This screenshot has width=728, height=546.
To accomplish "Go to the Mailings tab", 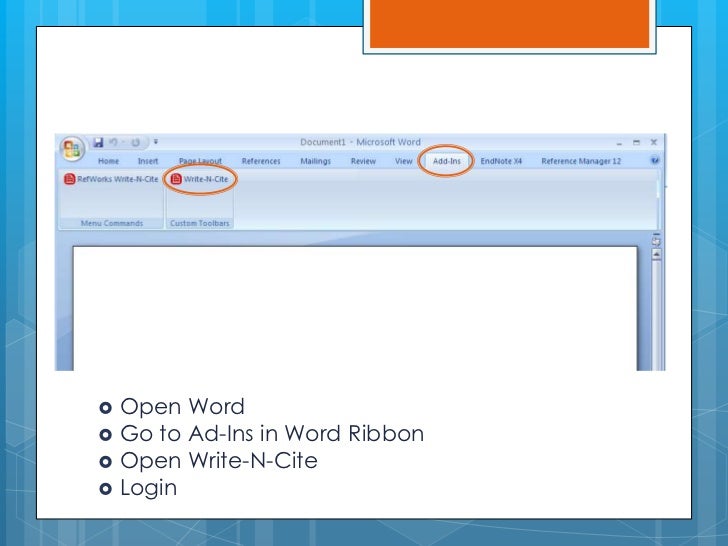I will (315, 161).
